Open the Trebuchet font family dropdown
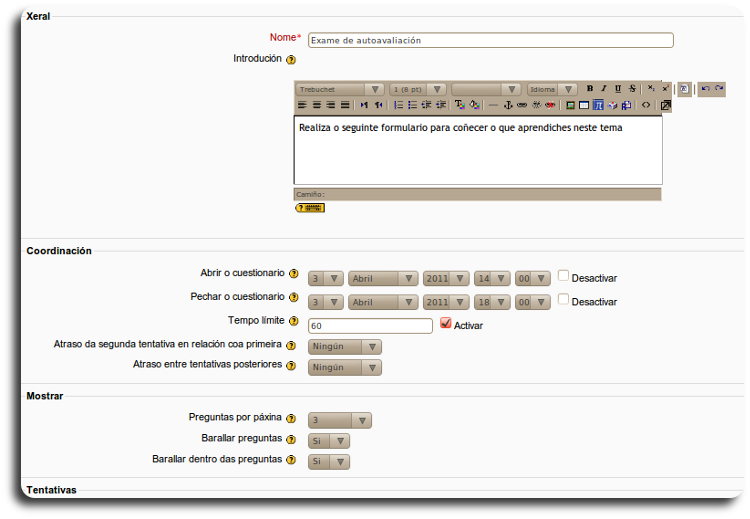 (340, 89)
